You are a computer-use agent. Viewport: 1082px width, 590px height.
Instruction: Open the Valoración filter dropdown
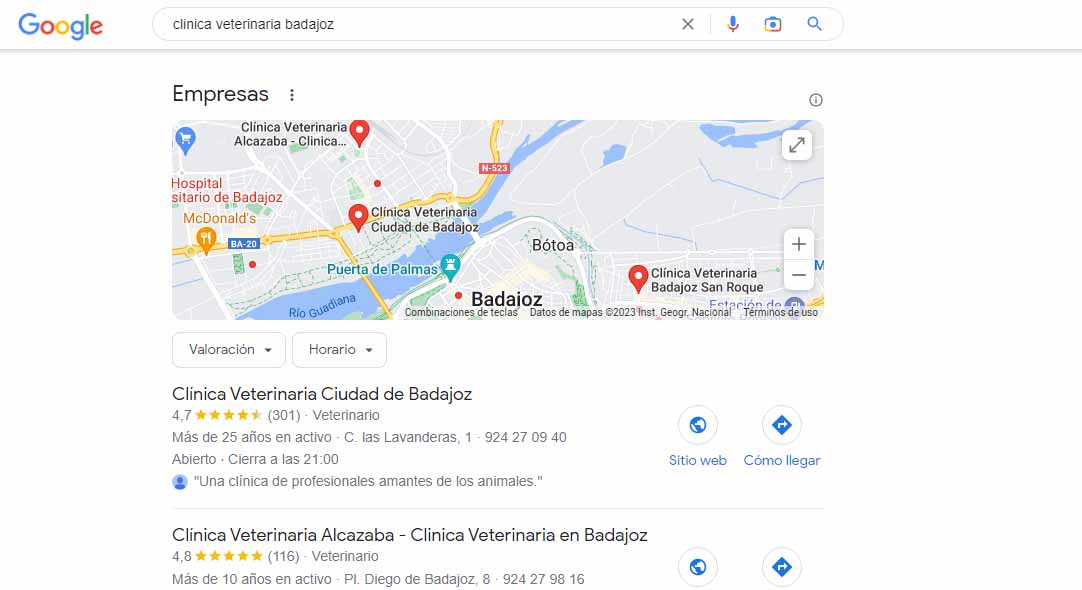pos(228,350)
